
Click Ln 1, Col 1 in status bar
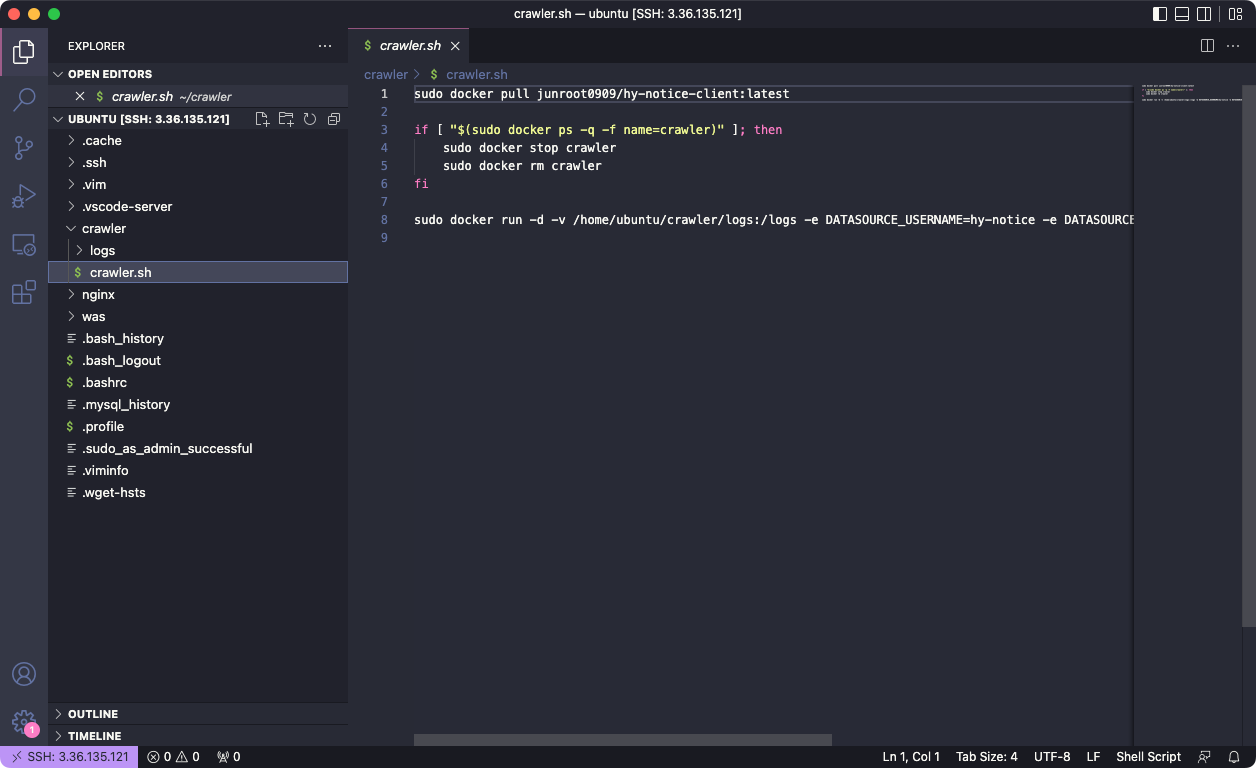911,757
